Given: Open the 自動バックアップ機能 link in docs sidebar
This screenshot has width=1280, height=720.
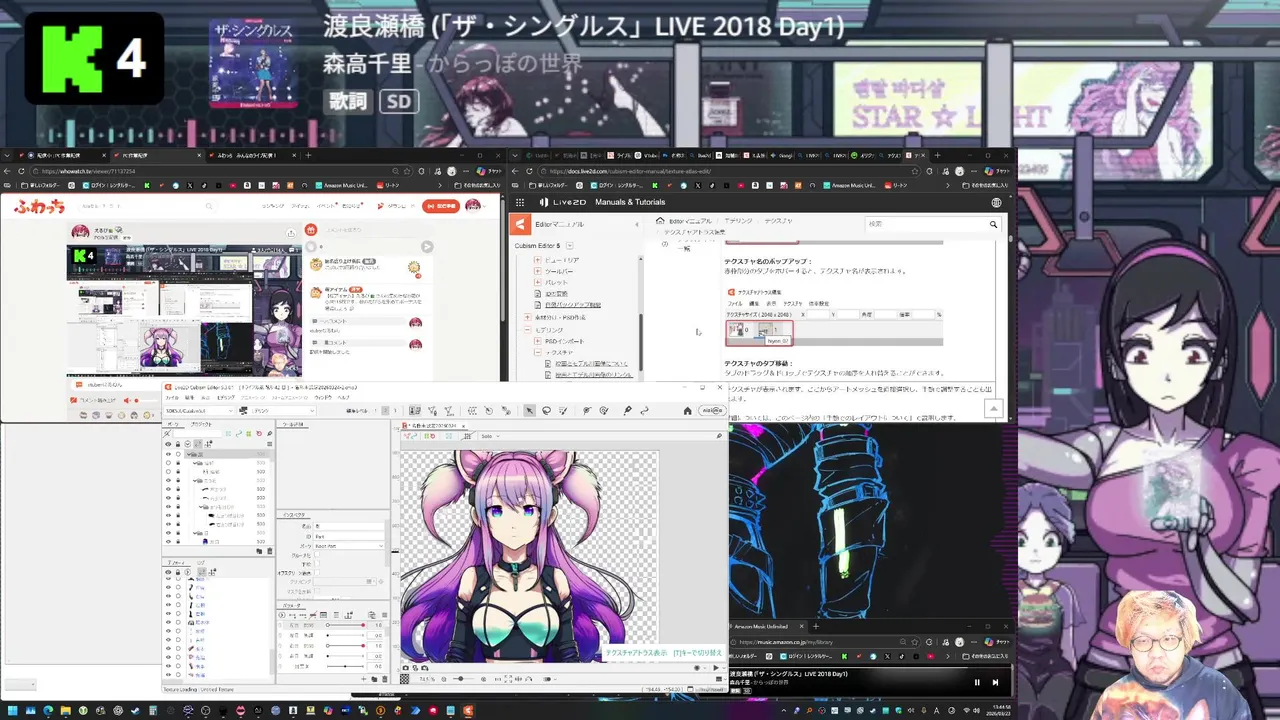Looking at the screenshot, I should pyautogui.click(x=573, y=305).
